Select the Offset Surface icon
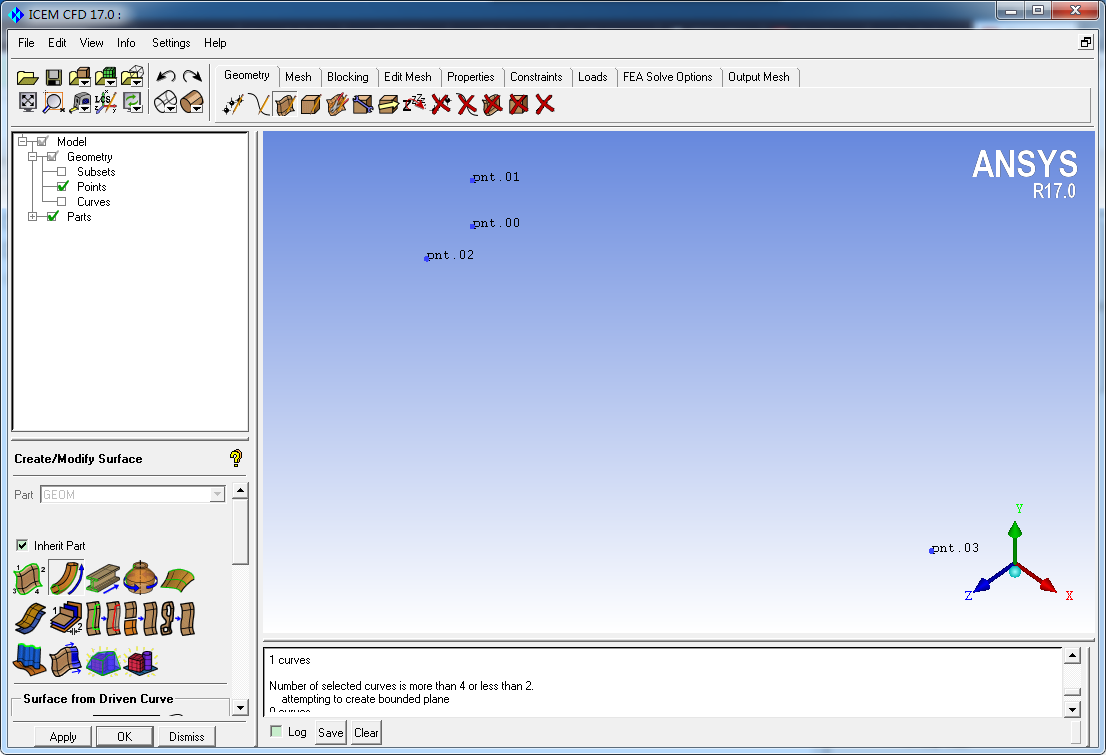The image size is (1106, 755). pos(30,619)
